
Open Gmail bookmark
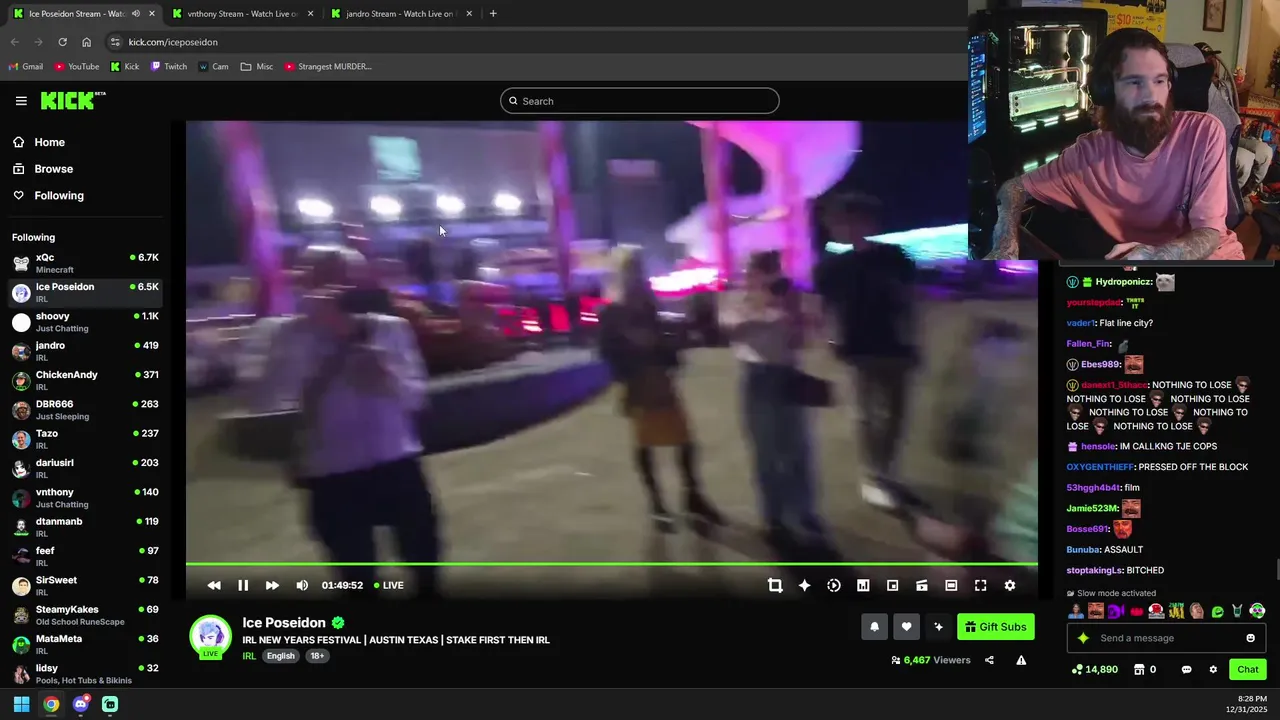pyautogui.click(x=26, y=67)
